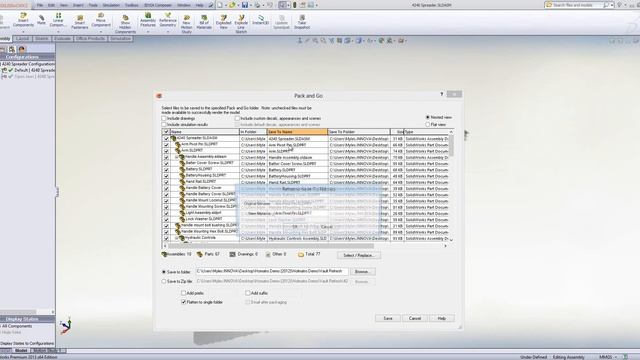Open the DisplayManager tab icon
Viewport: 640px width, 360px height.
(22, 49)
